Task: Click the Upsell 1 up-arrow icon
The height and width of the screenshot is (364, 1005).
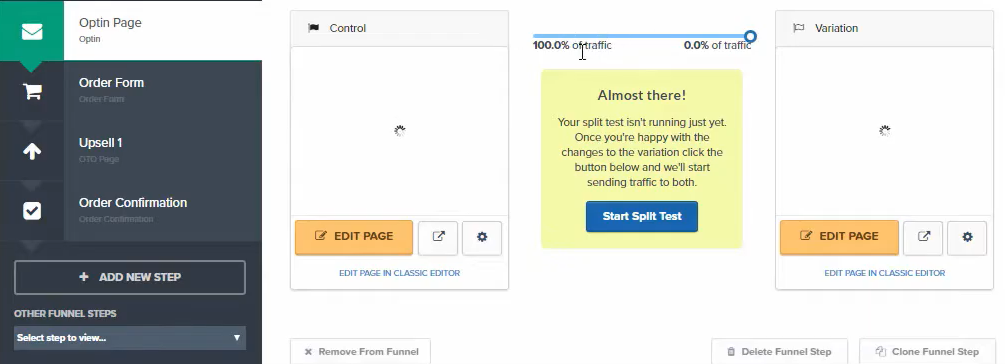Action: (x=32, y=151)
